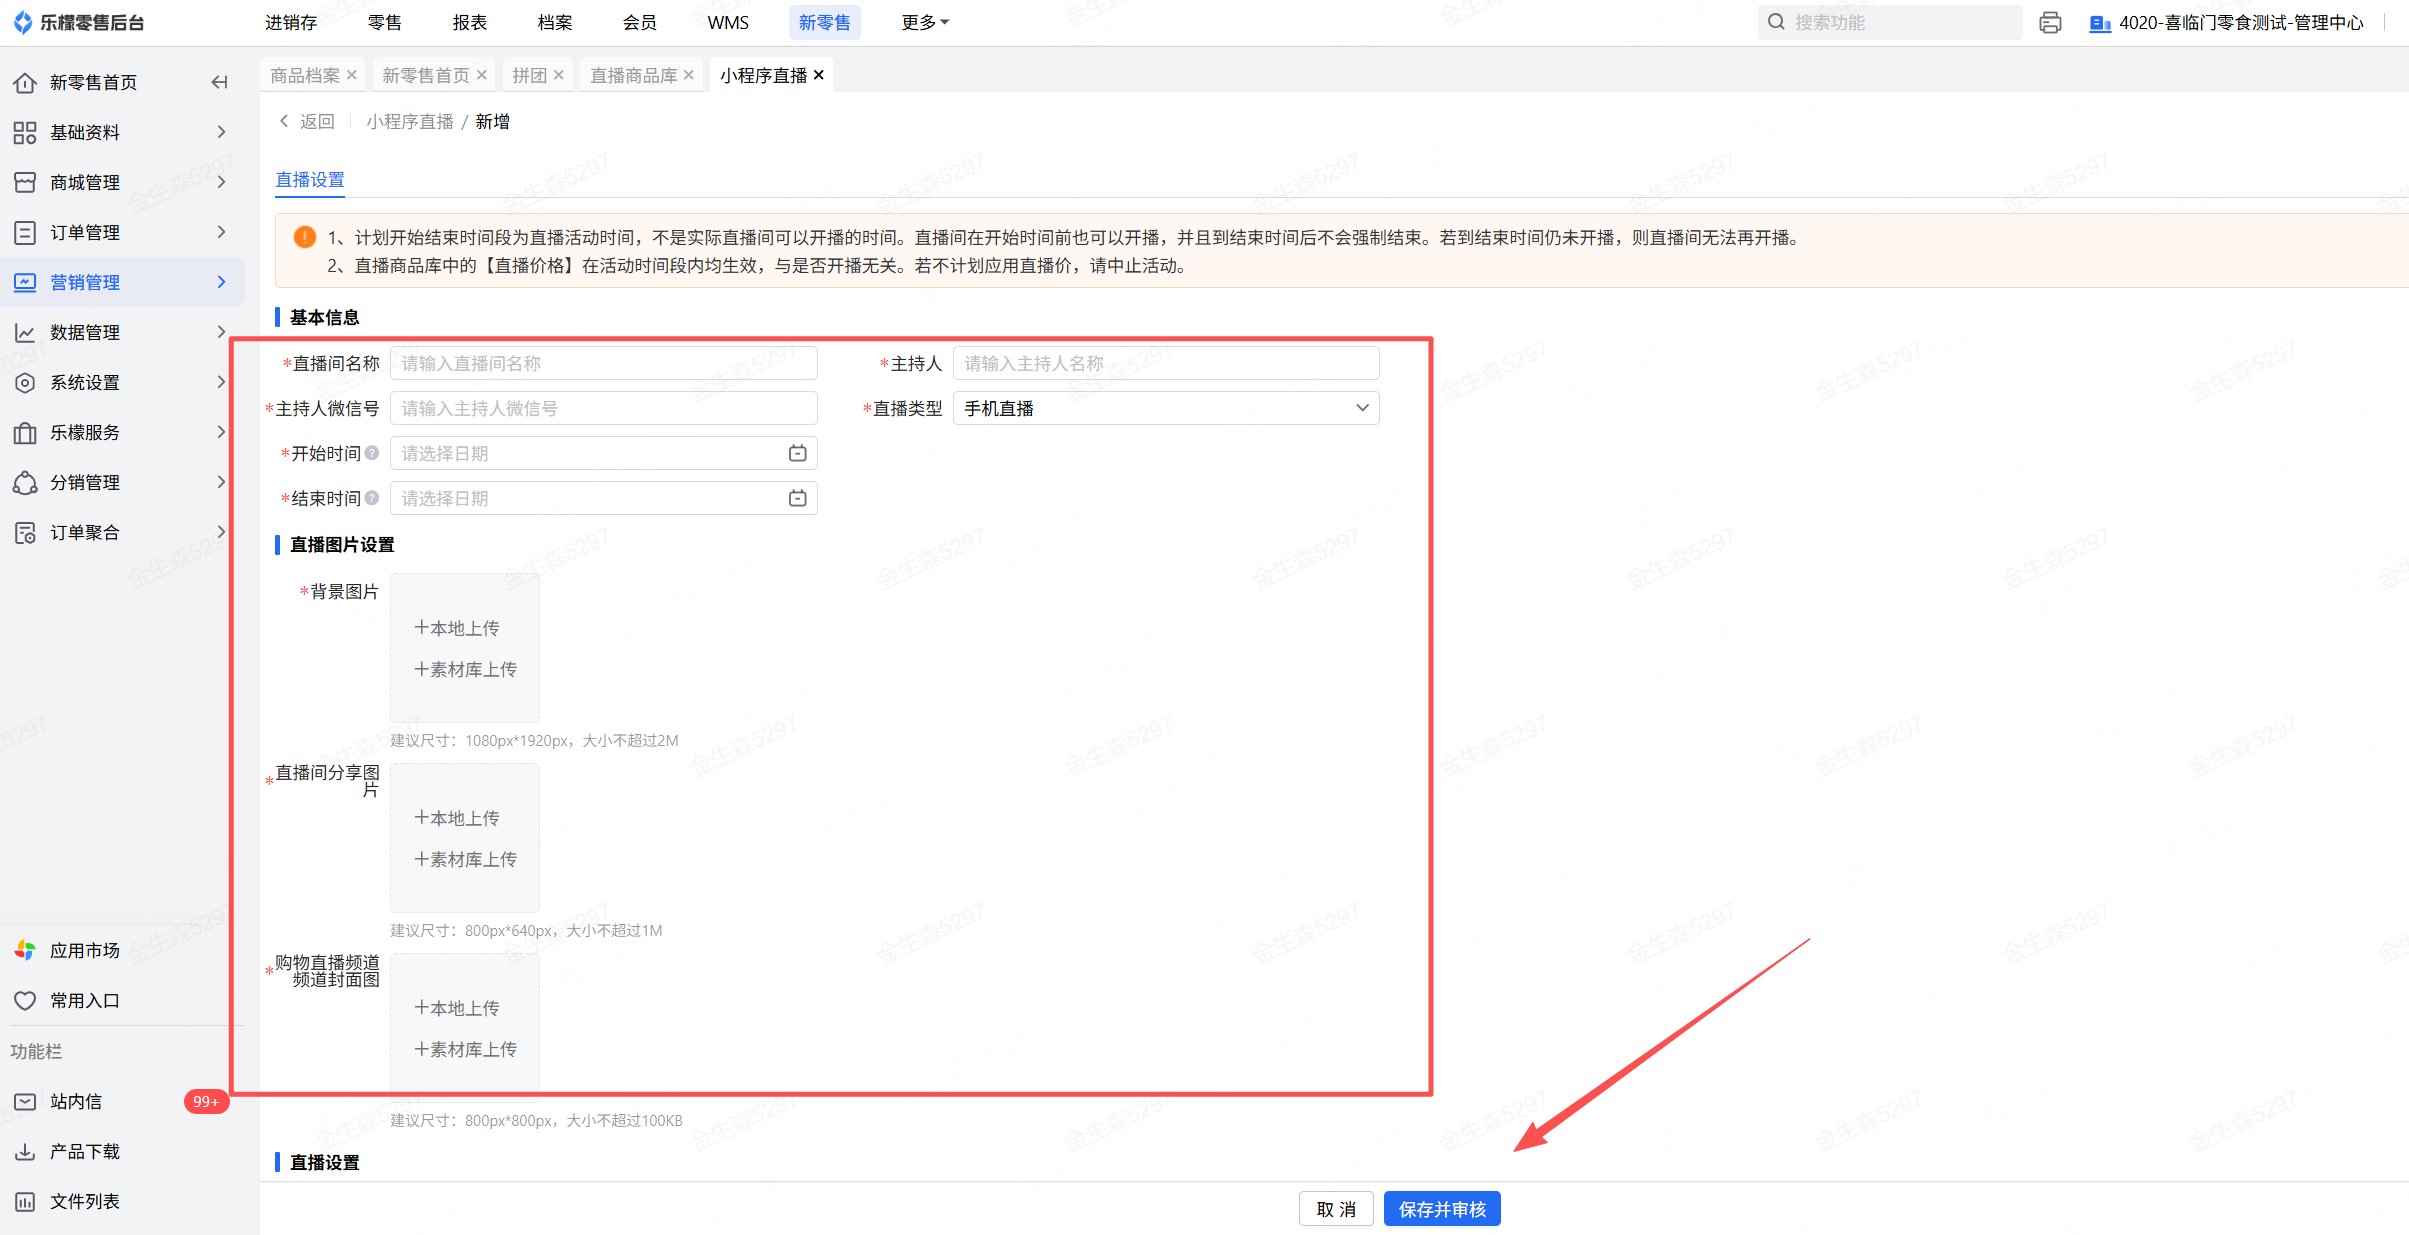Collapse the sidebar with the arrow icon
This screenshot has width=2409, height=1235.
pyautogui.click(x=219, y=82)
